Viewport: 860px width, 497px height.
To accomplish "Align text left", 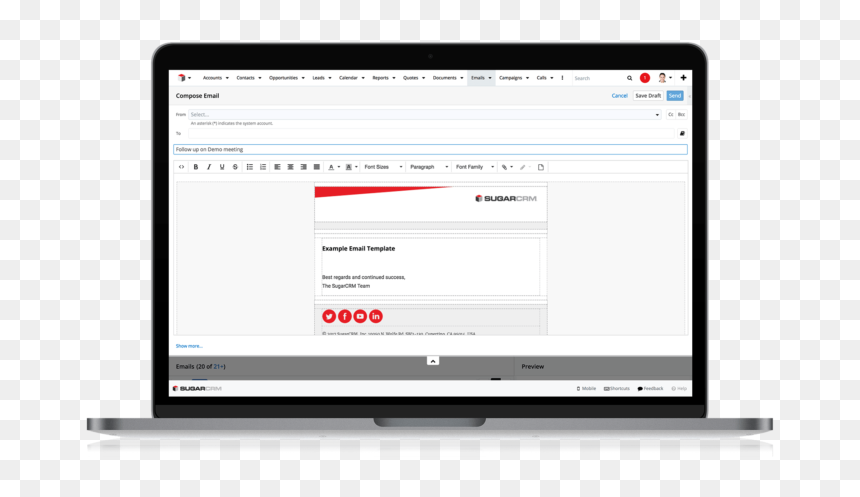I will [278, 167].
